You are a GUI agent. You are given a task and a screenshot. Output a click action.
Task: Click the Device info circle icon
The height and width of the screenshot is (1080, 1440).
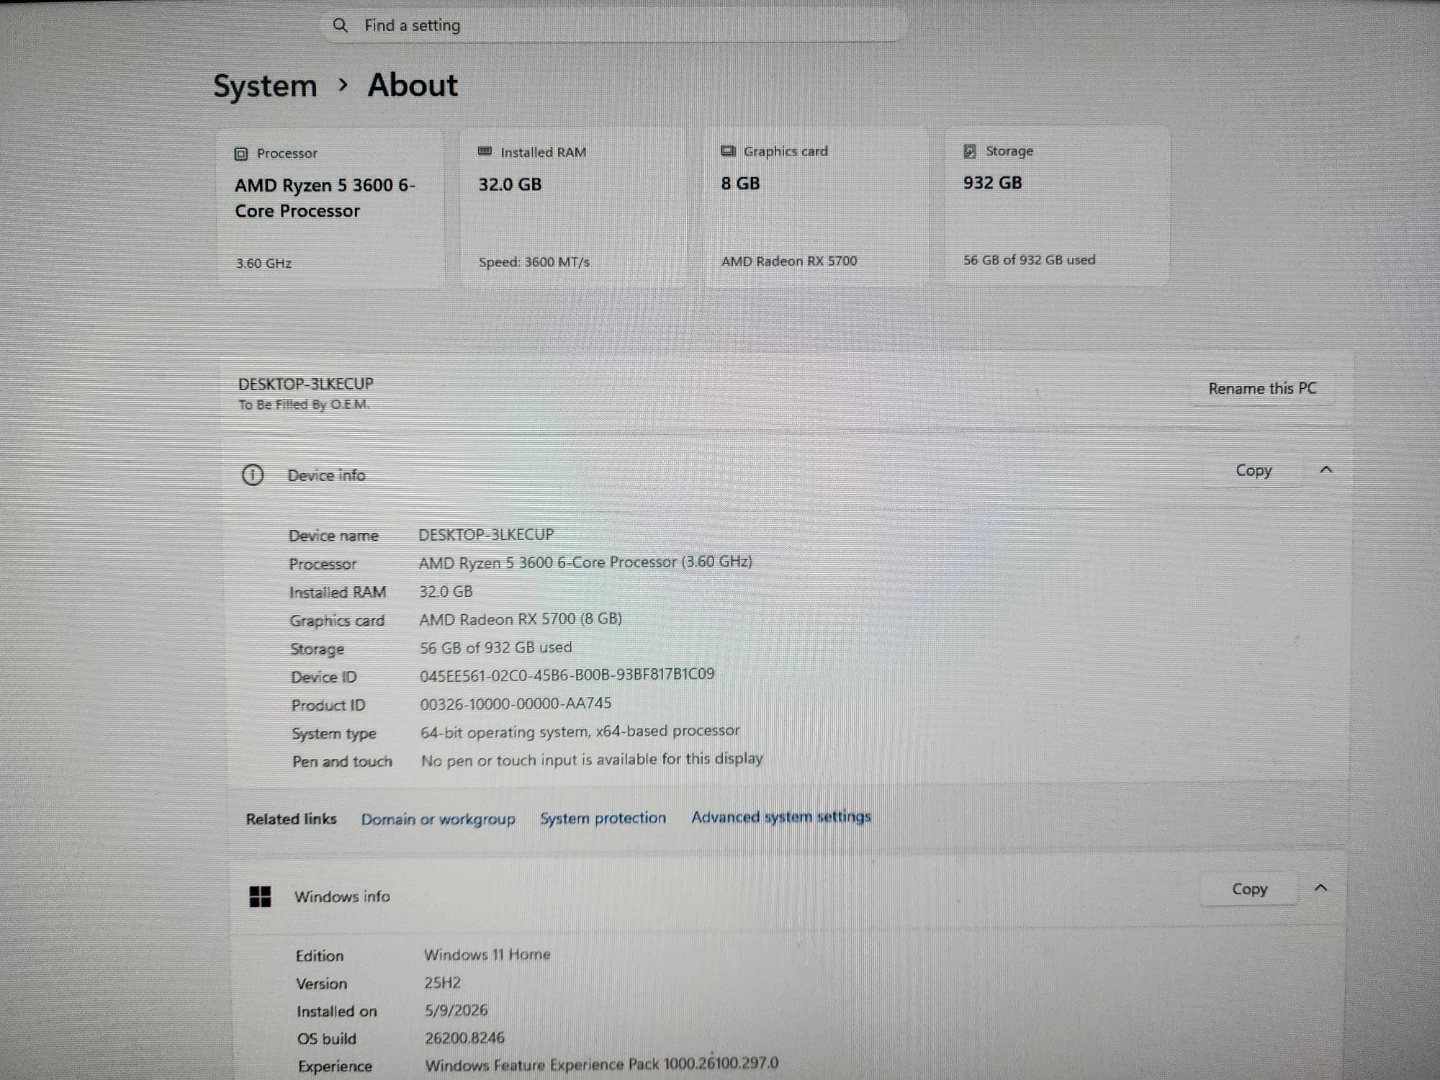[x=253, y=475]
